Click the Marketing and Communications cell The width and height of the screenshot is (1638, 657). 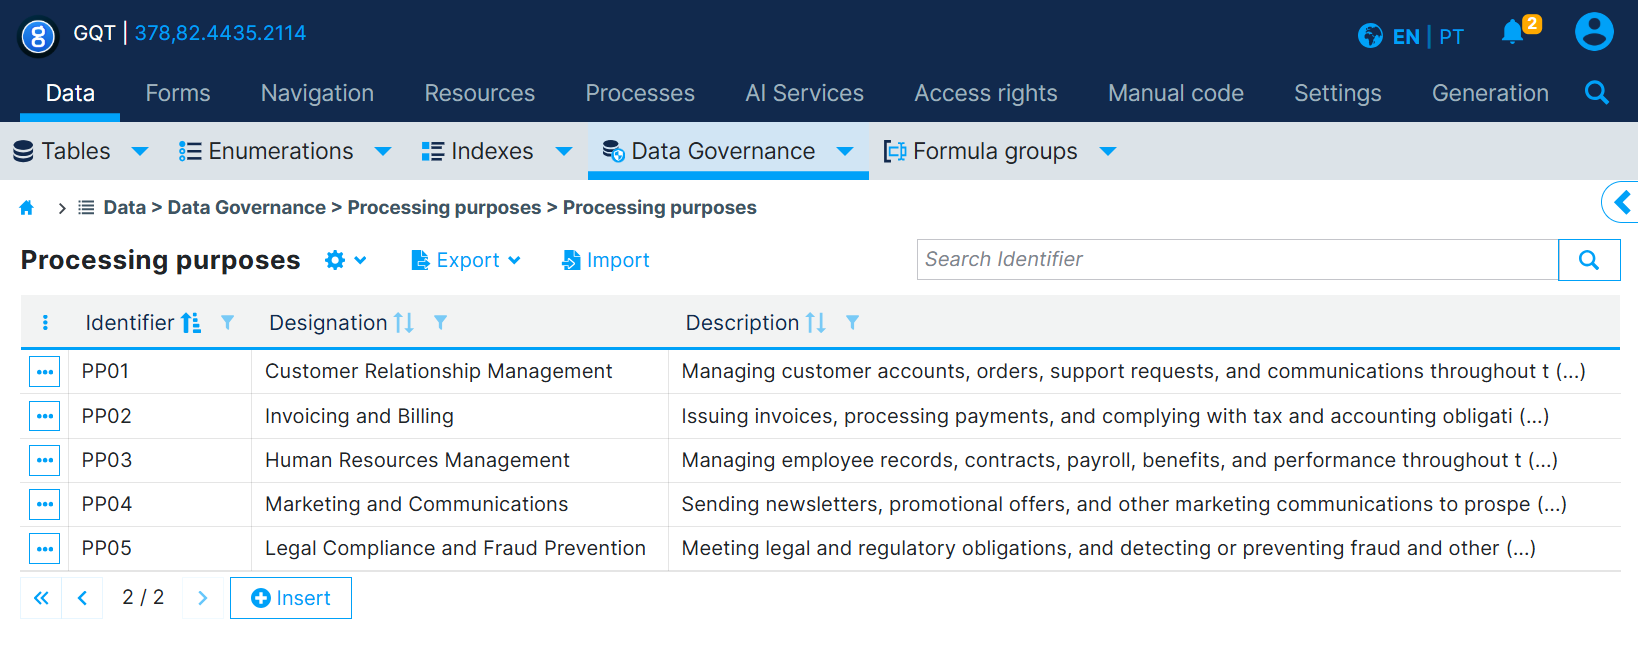point(460,504)
